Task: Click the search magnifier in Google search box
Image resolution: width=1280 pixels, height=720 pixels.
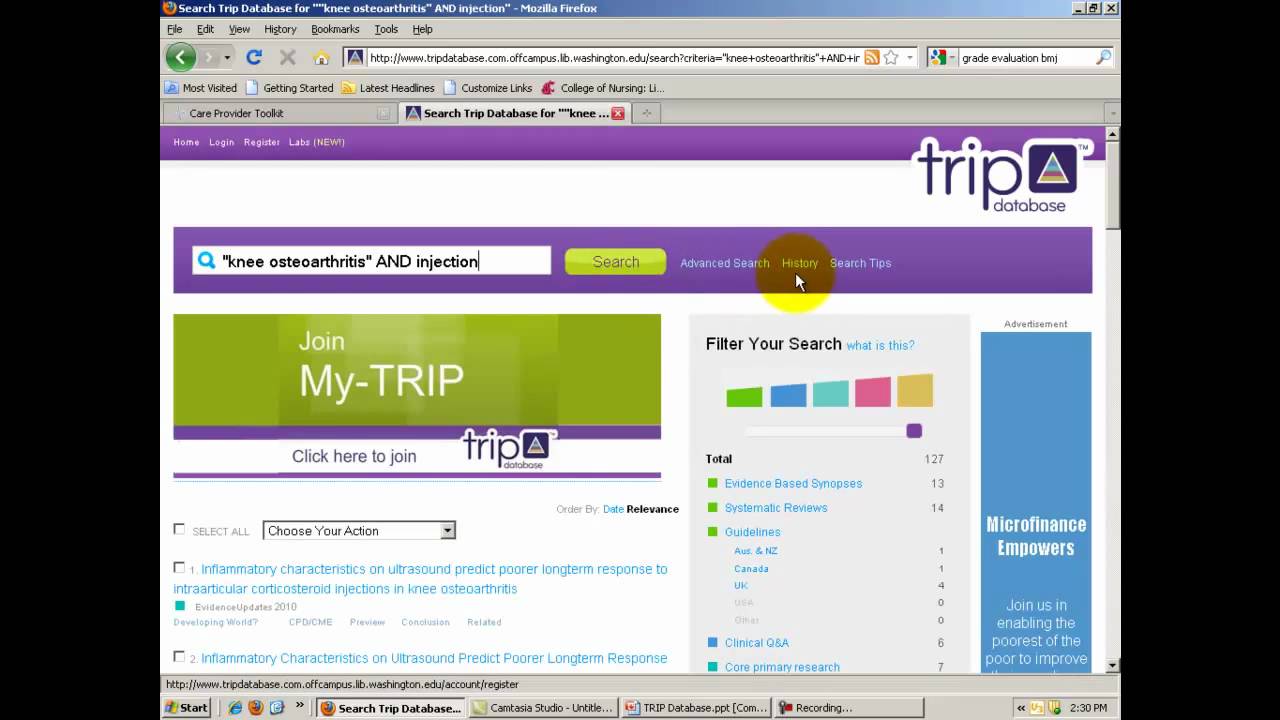Action: (1103, 58)
